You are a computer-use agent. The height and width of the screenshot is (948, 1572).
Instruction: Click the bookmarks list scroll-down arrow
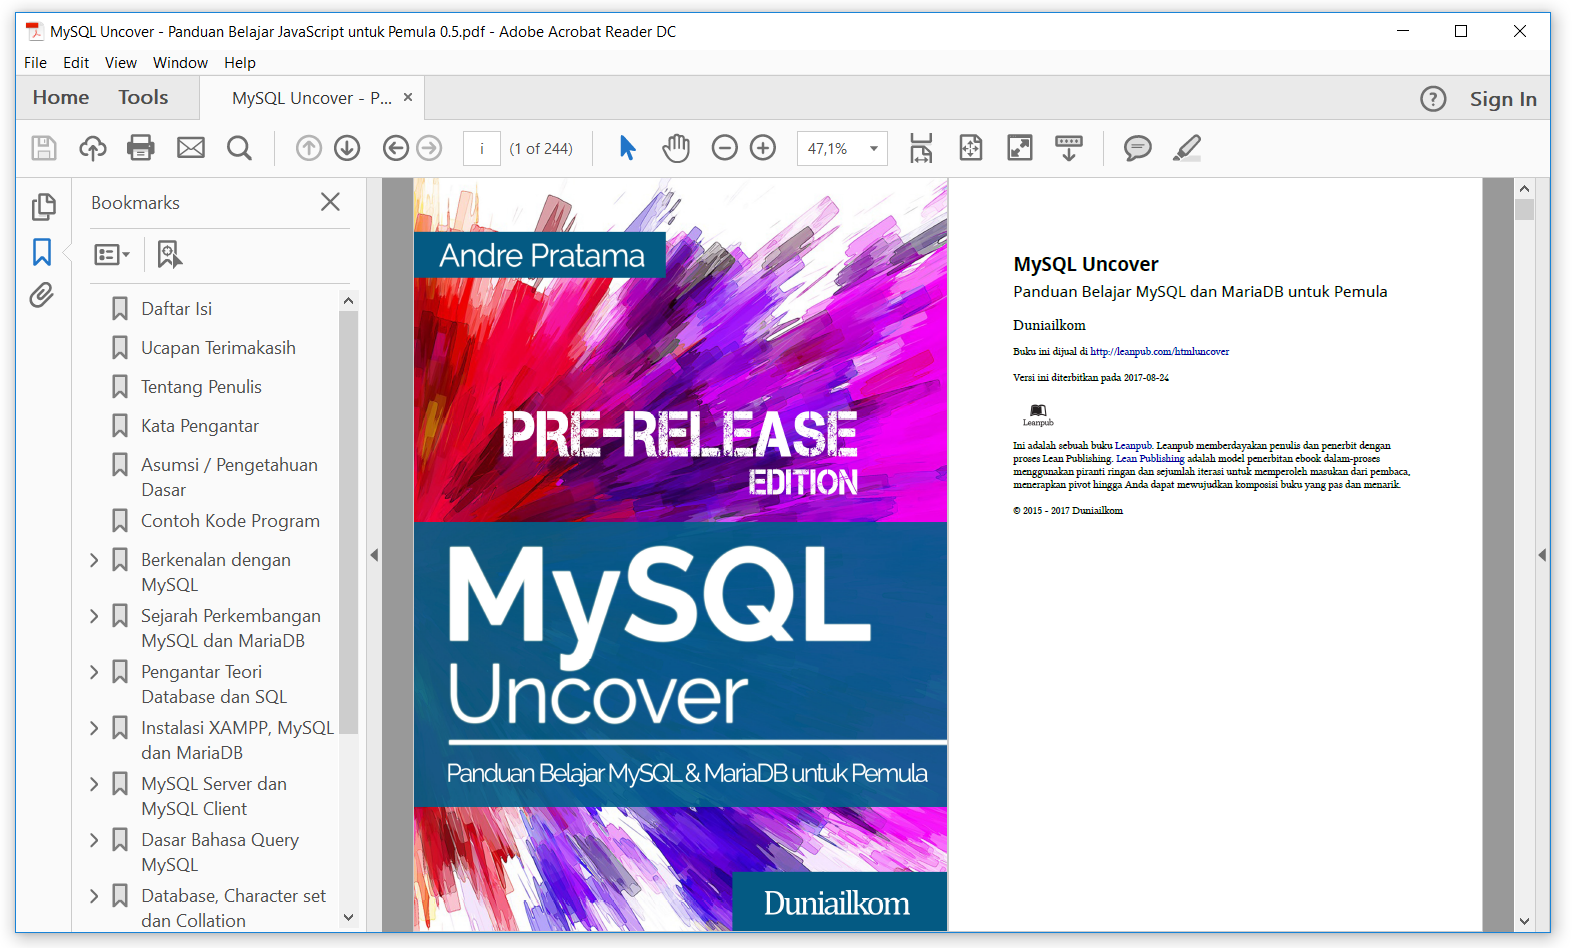[348, 917]
